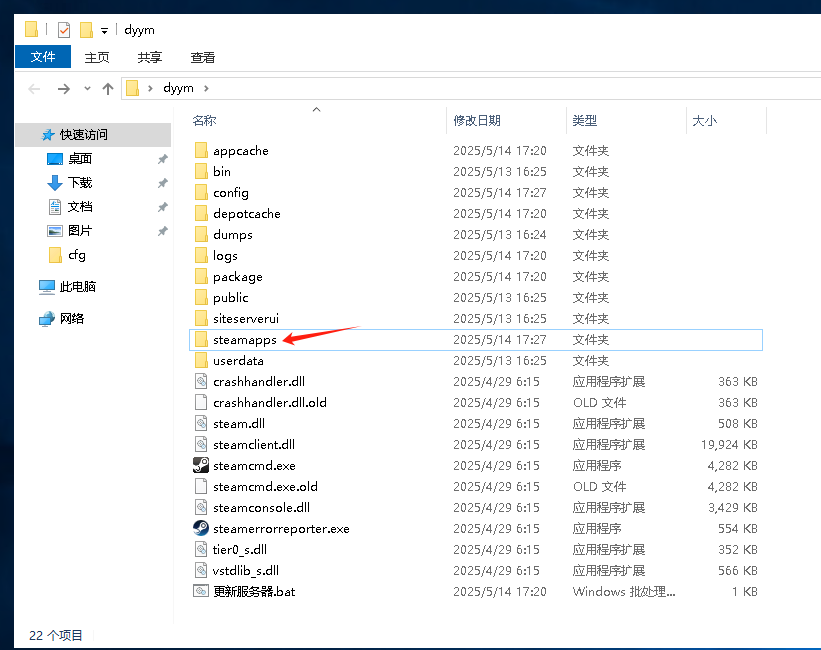This screenshot has width=821, height=650.
Task: Click the steamclient.dll file icon
Action: tap(201, 444)
